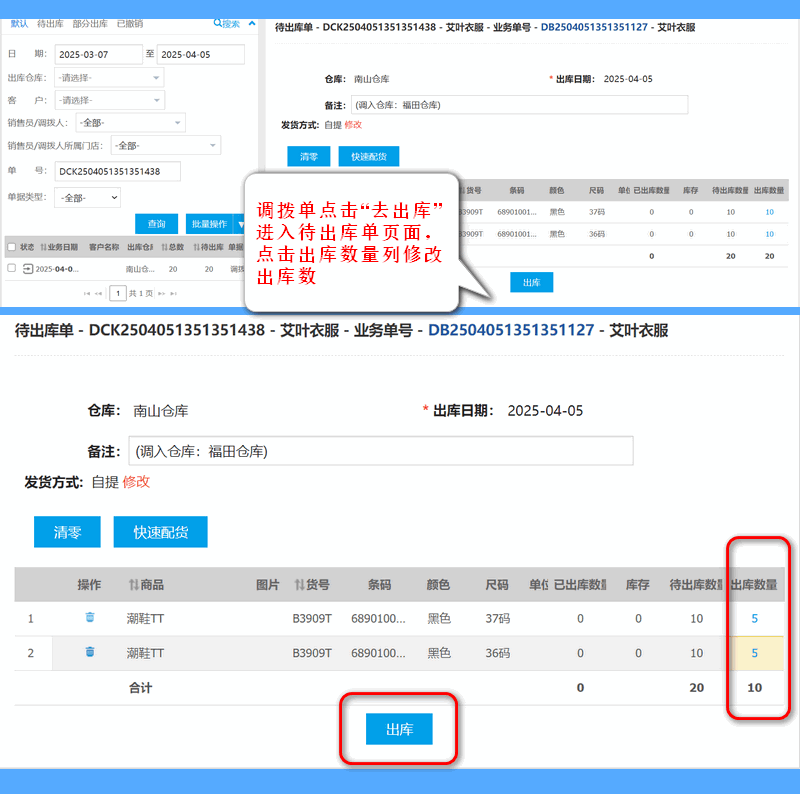The height and width of the screenshot is (794, 800).
Task: Click the 单号 field DCK2504051351351438
Action: click(117, 171)
